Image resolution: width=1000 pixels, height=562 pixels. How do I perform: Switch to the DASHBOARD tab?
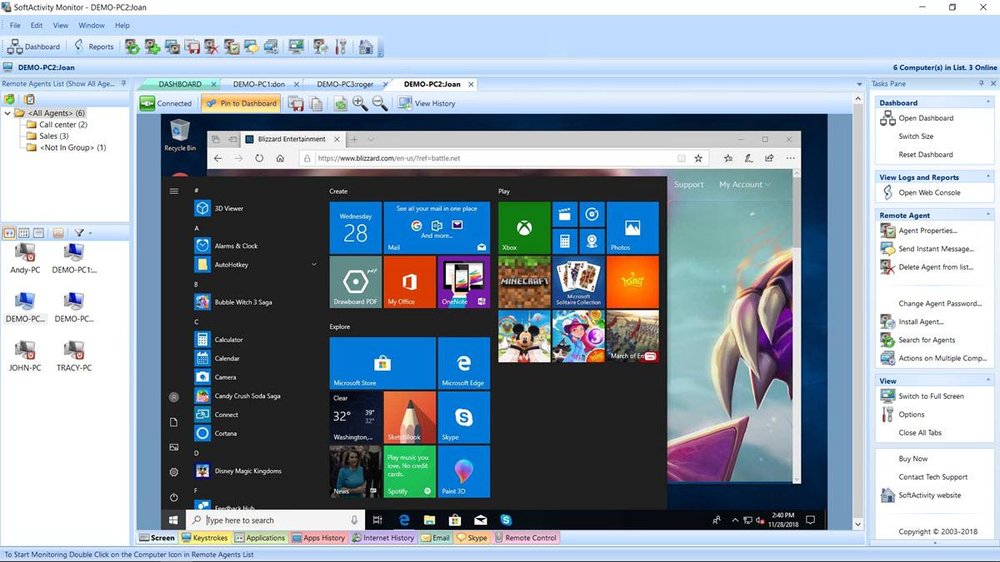[x=180, y=84]
